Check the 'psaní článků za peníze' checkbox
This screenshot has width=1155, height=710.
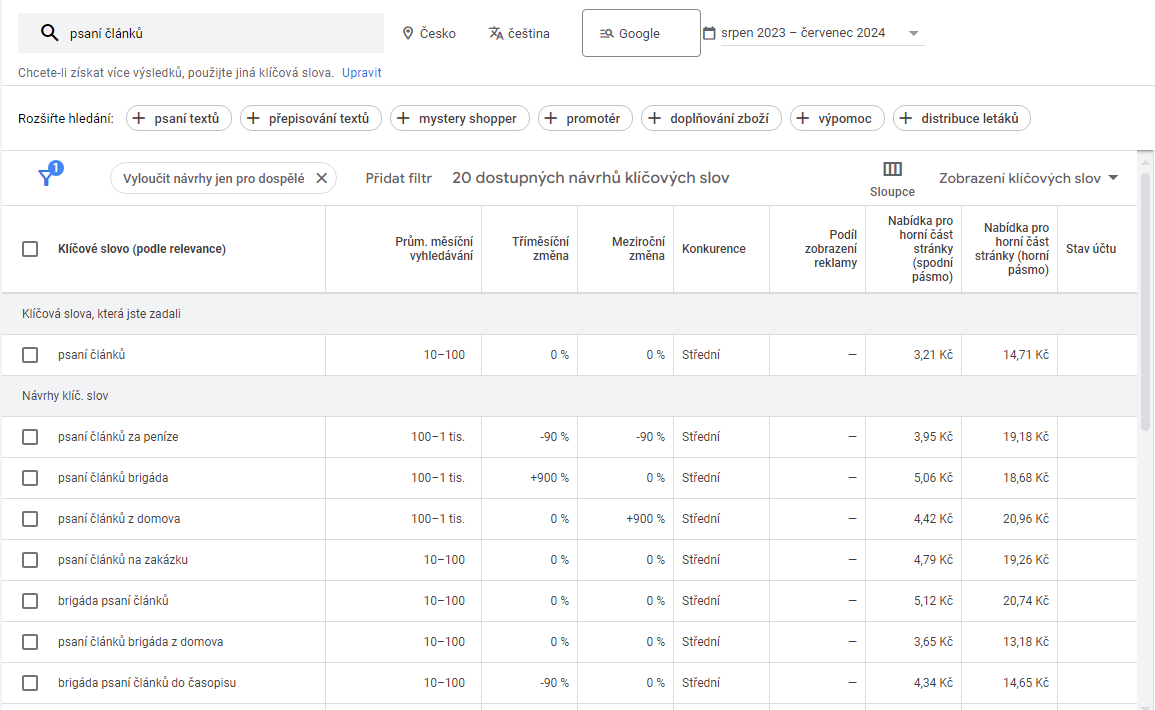30,437
